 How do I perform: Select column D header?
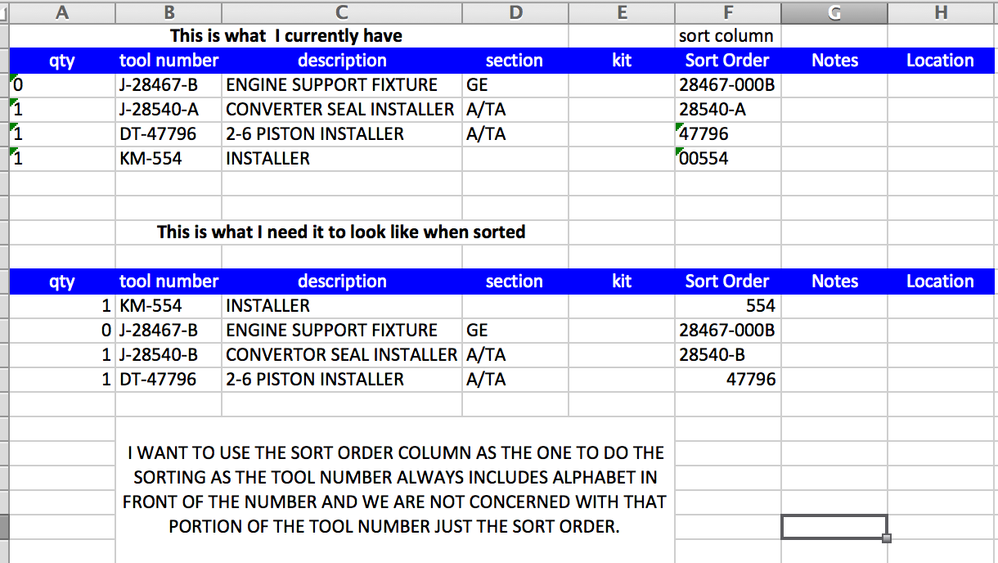(x=515, y=12)
